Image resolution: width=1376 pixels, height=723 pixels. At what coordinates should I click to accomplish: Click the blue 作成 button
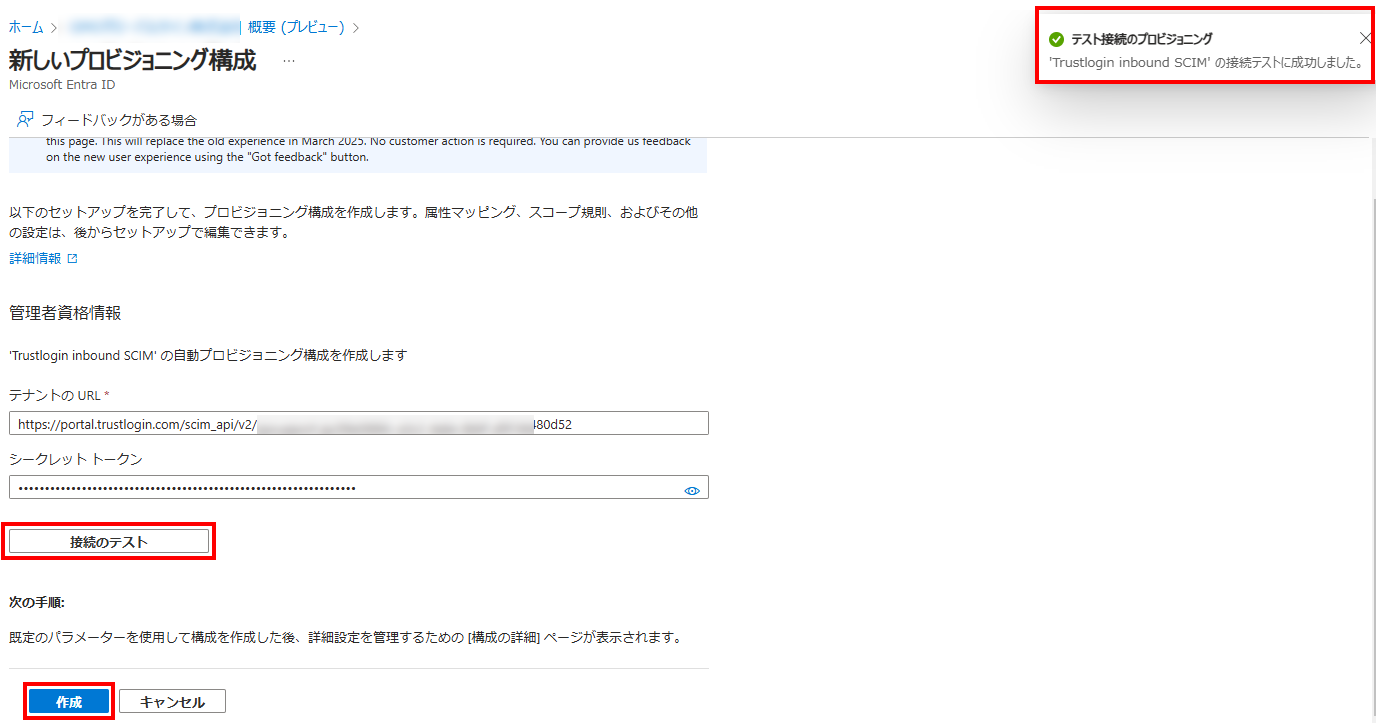69,702
